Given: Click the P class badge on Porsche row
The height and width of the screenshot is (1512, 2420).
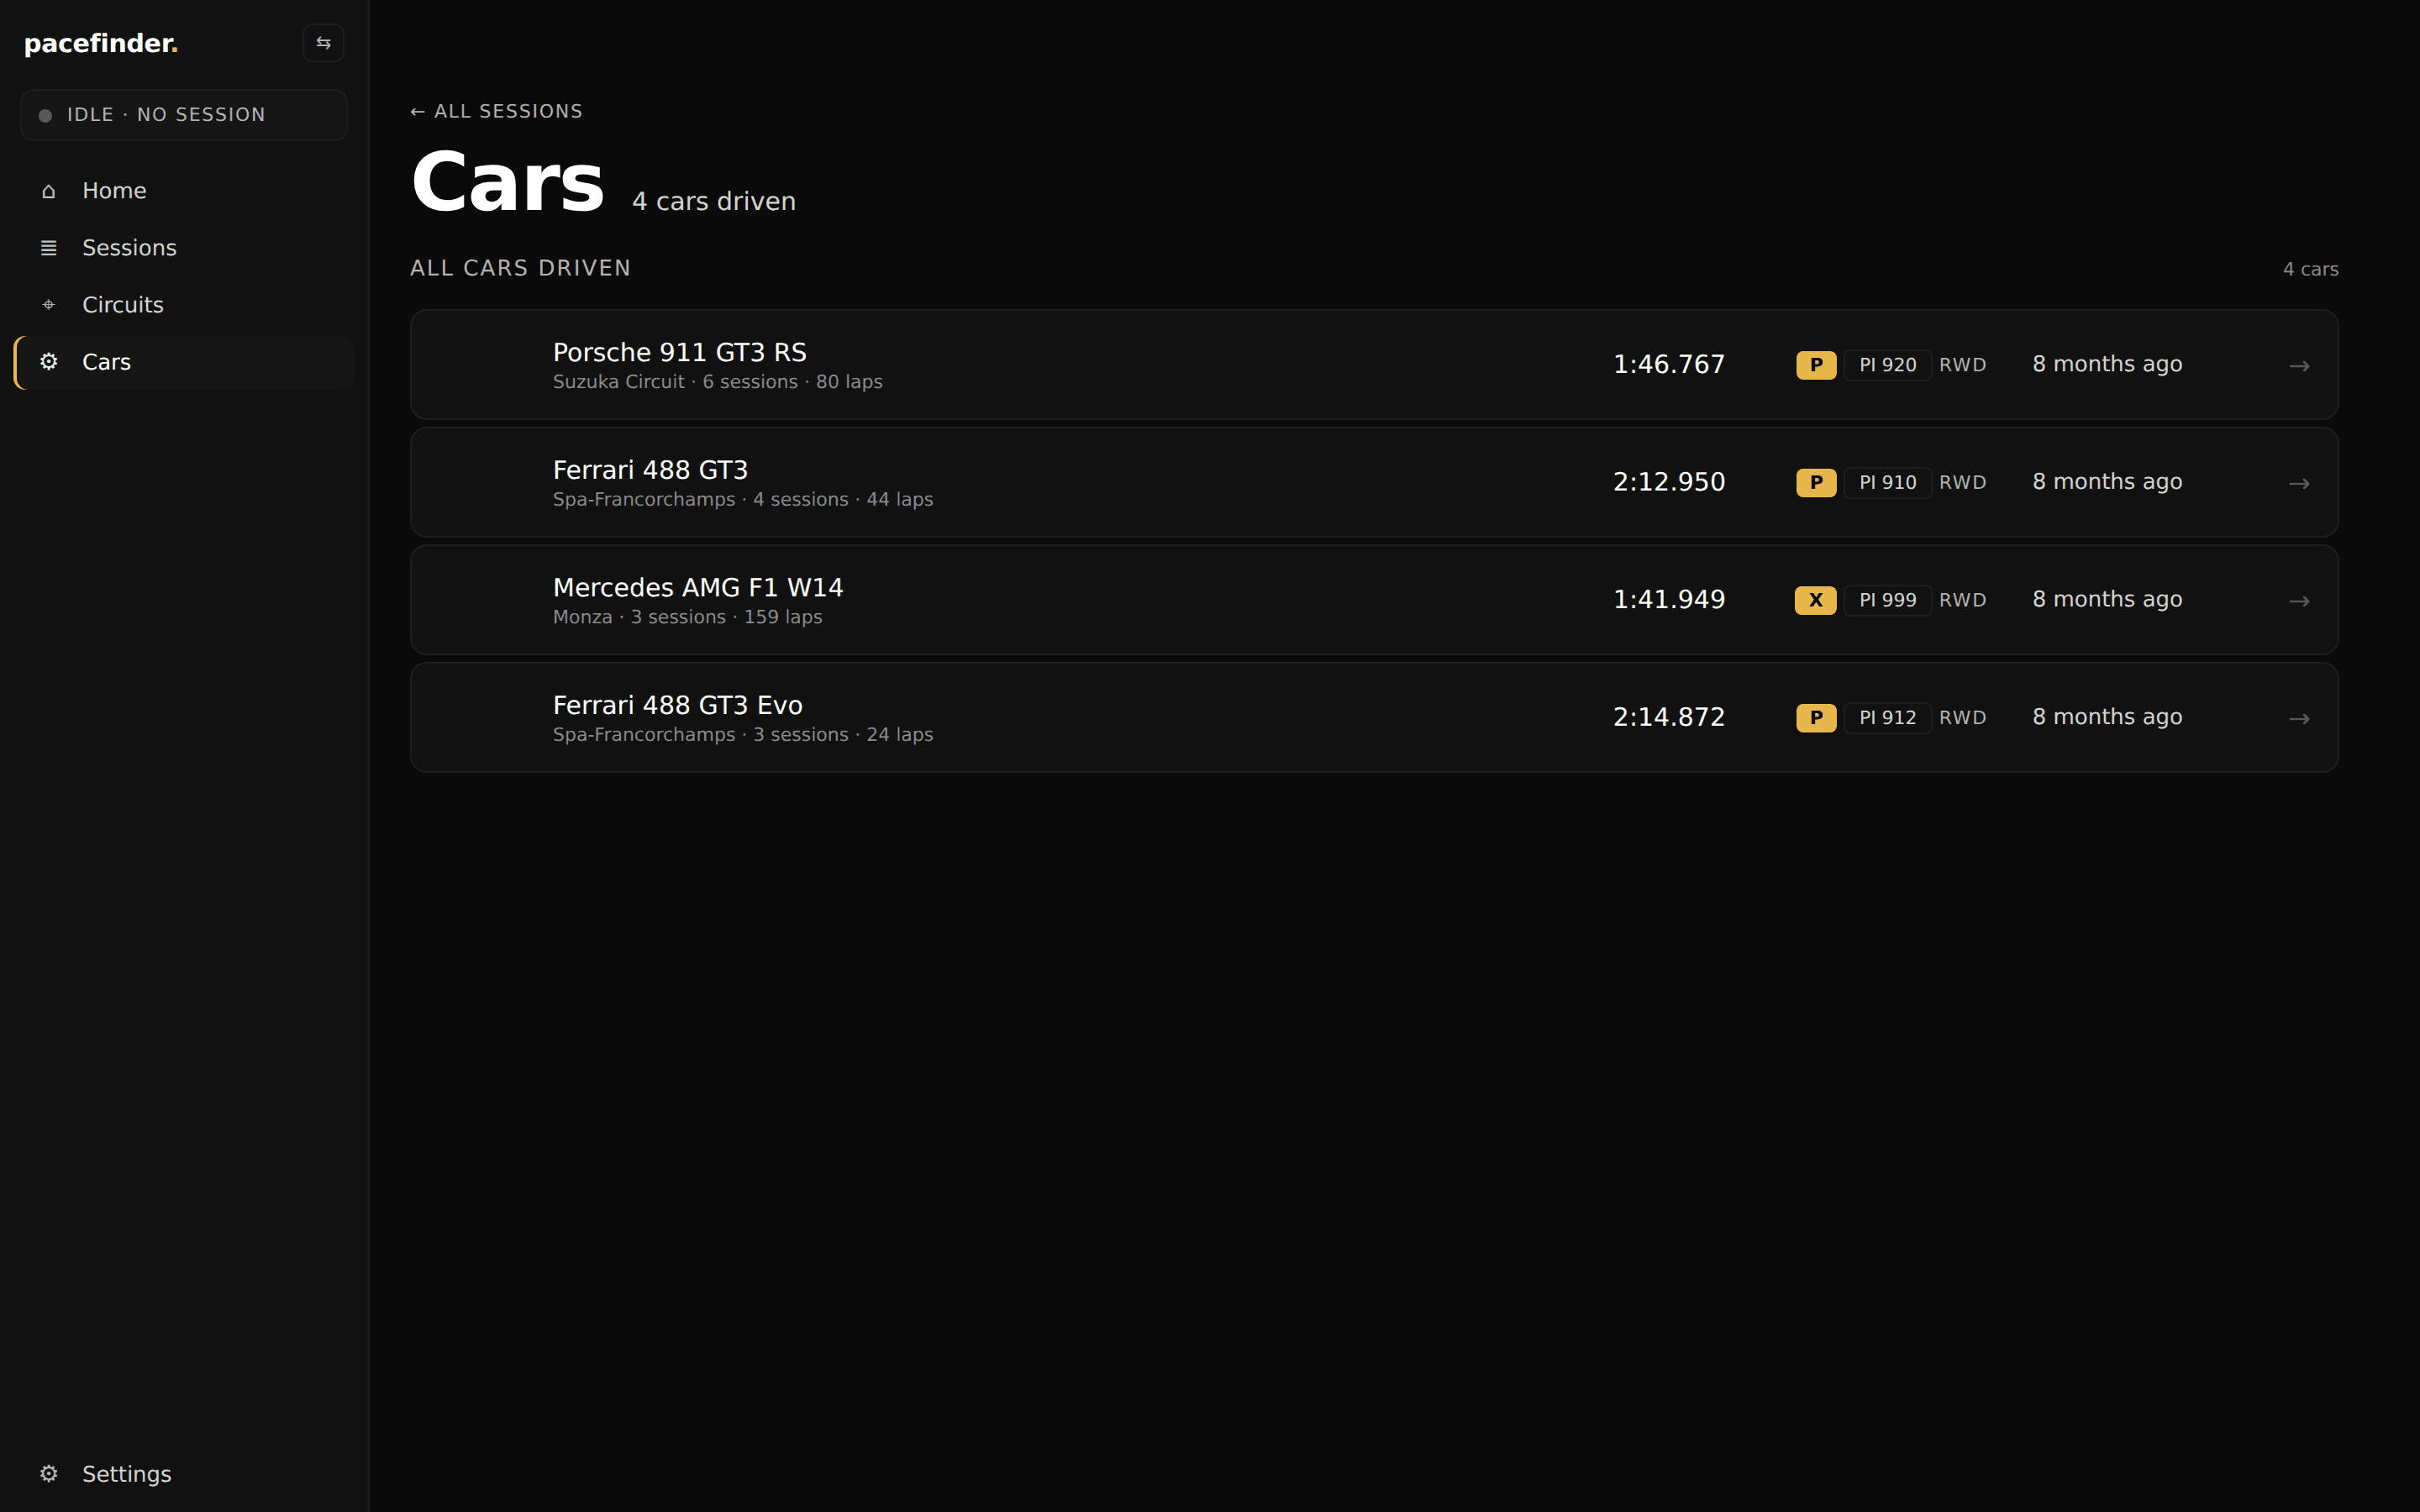Looking at the screenshot, I should [x=1816, y=365].
